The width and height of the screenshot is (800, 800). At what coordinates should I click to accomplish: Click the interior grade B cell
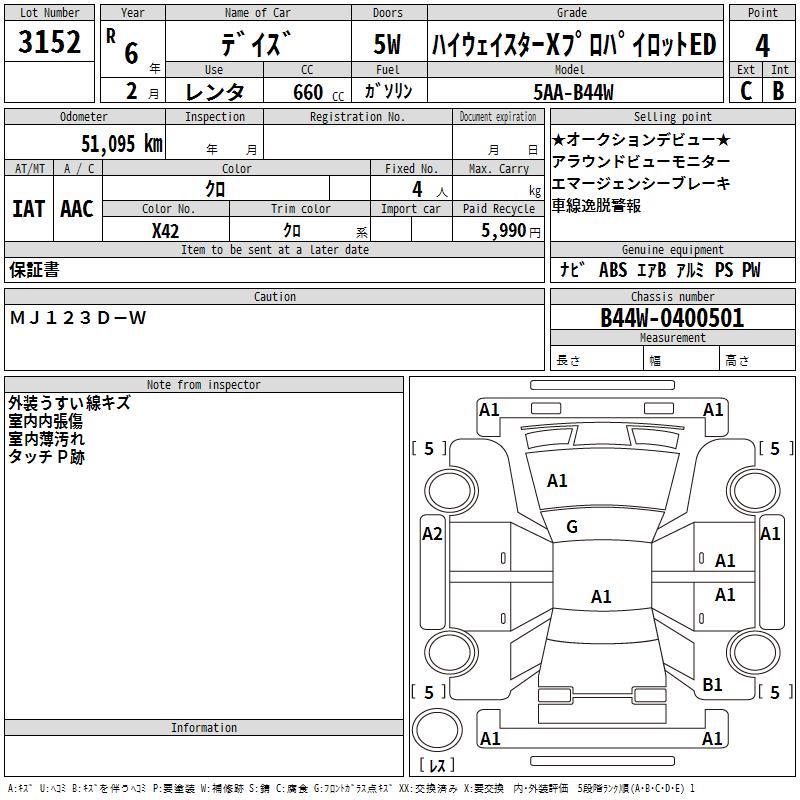(779, 90)
